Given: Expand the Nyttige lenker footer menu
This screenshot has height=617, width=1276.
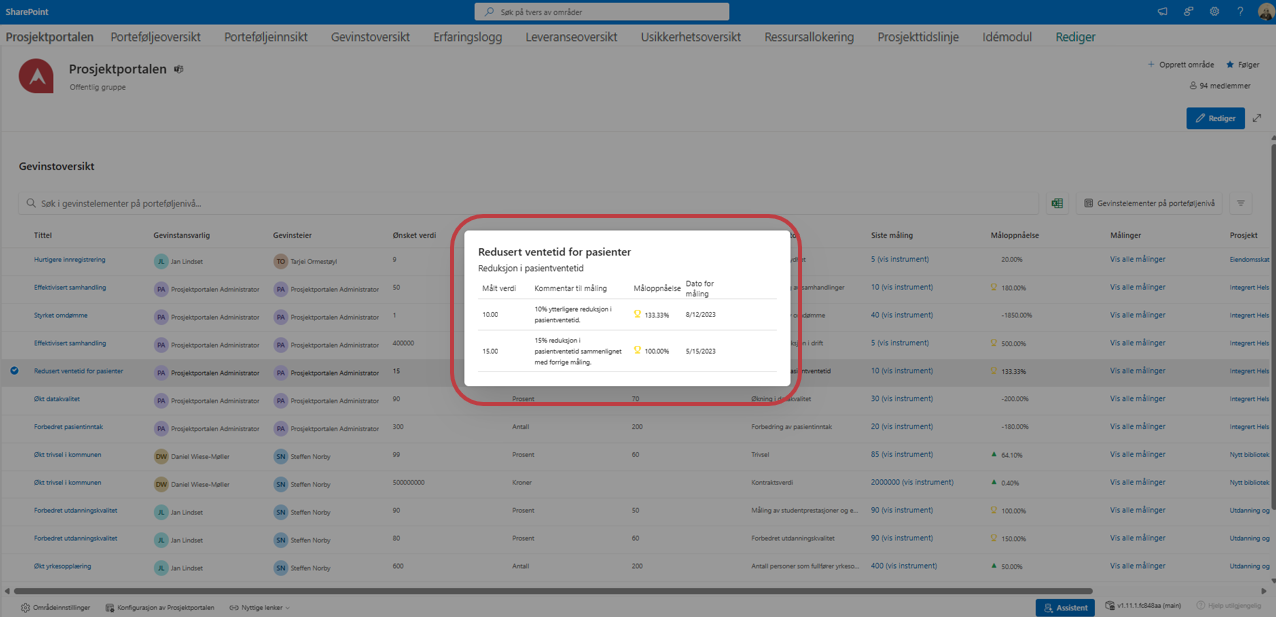Looking at the screenshot, I should 259,607.
